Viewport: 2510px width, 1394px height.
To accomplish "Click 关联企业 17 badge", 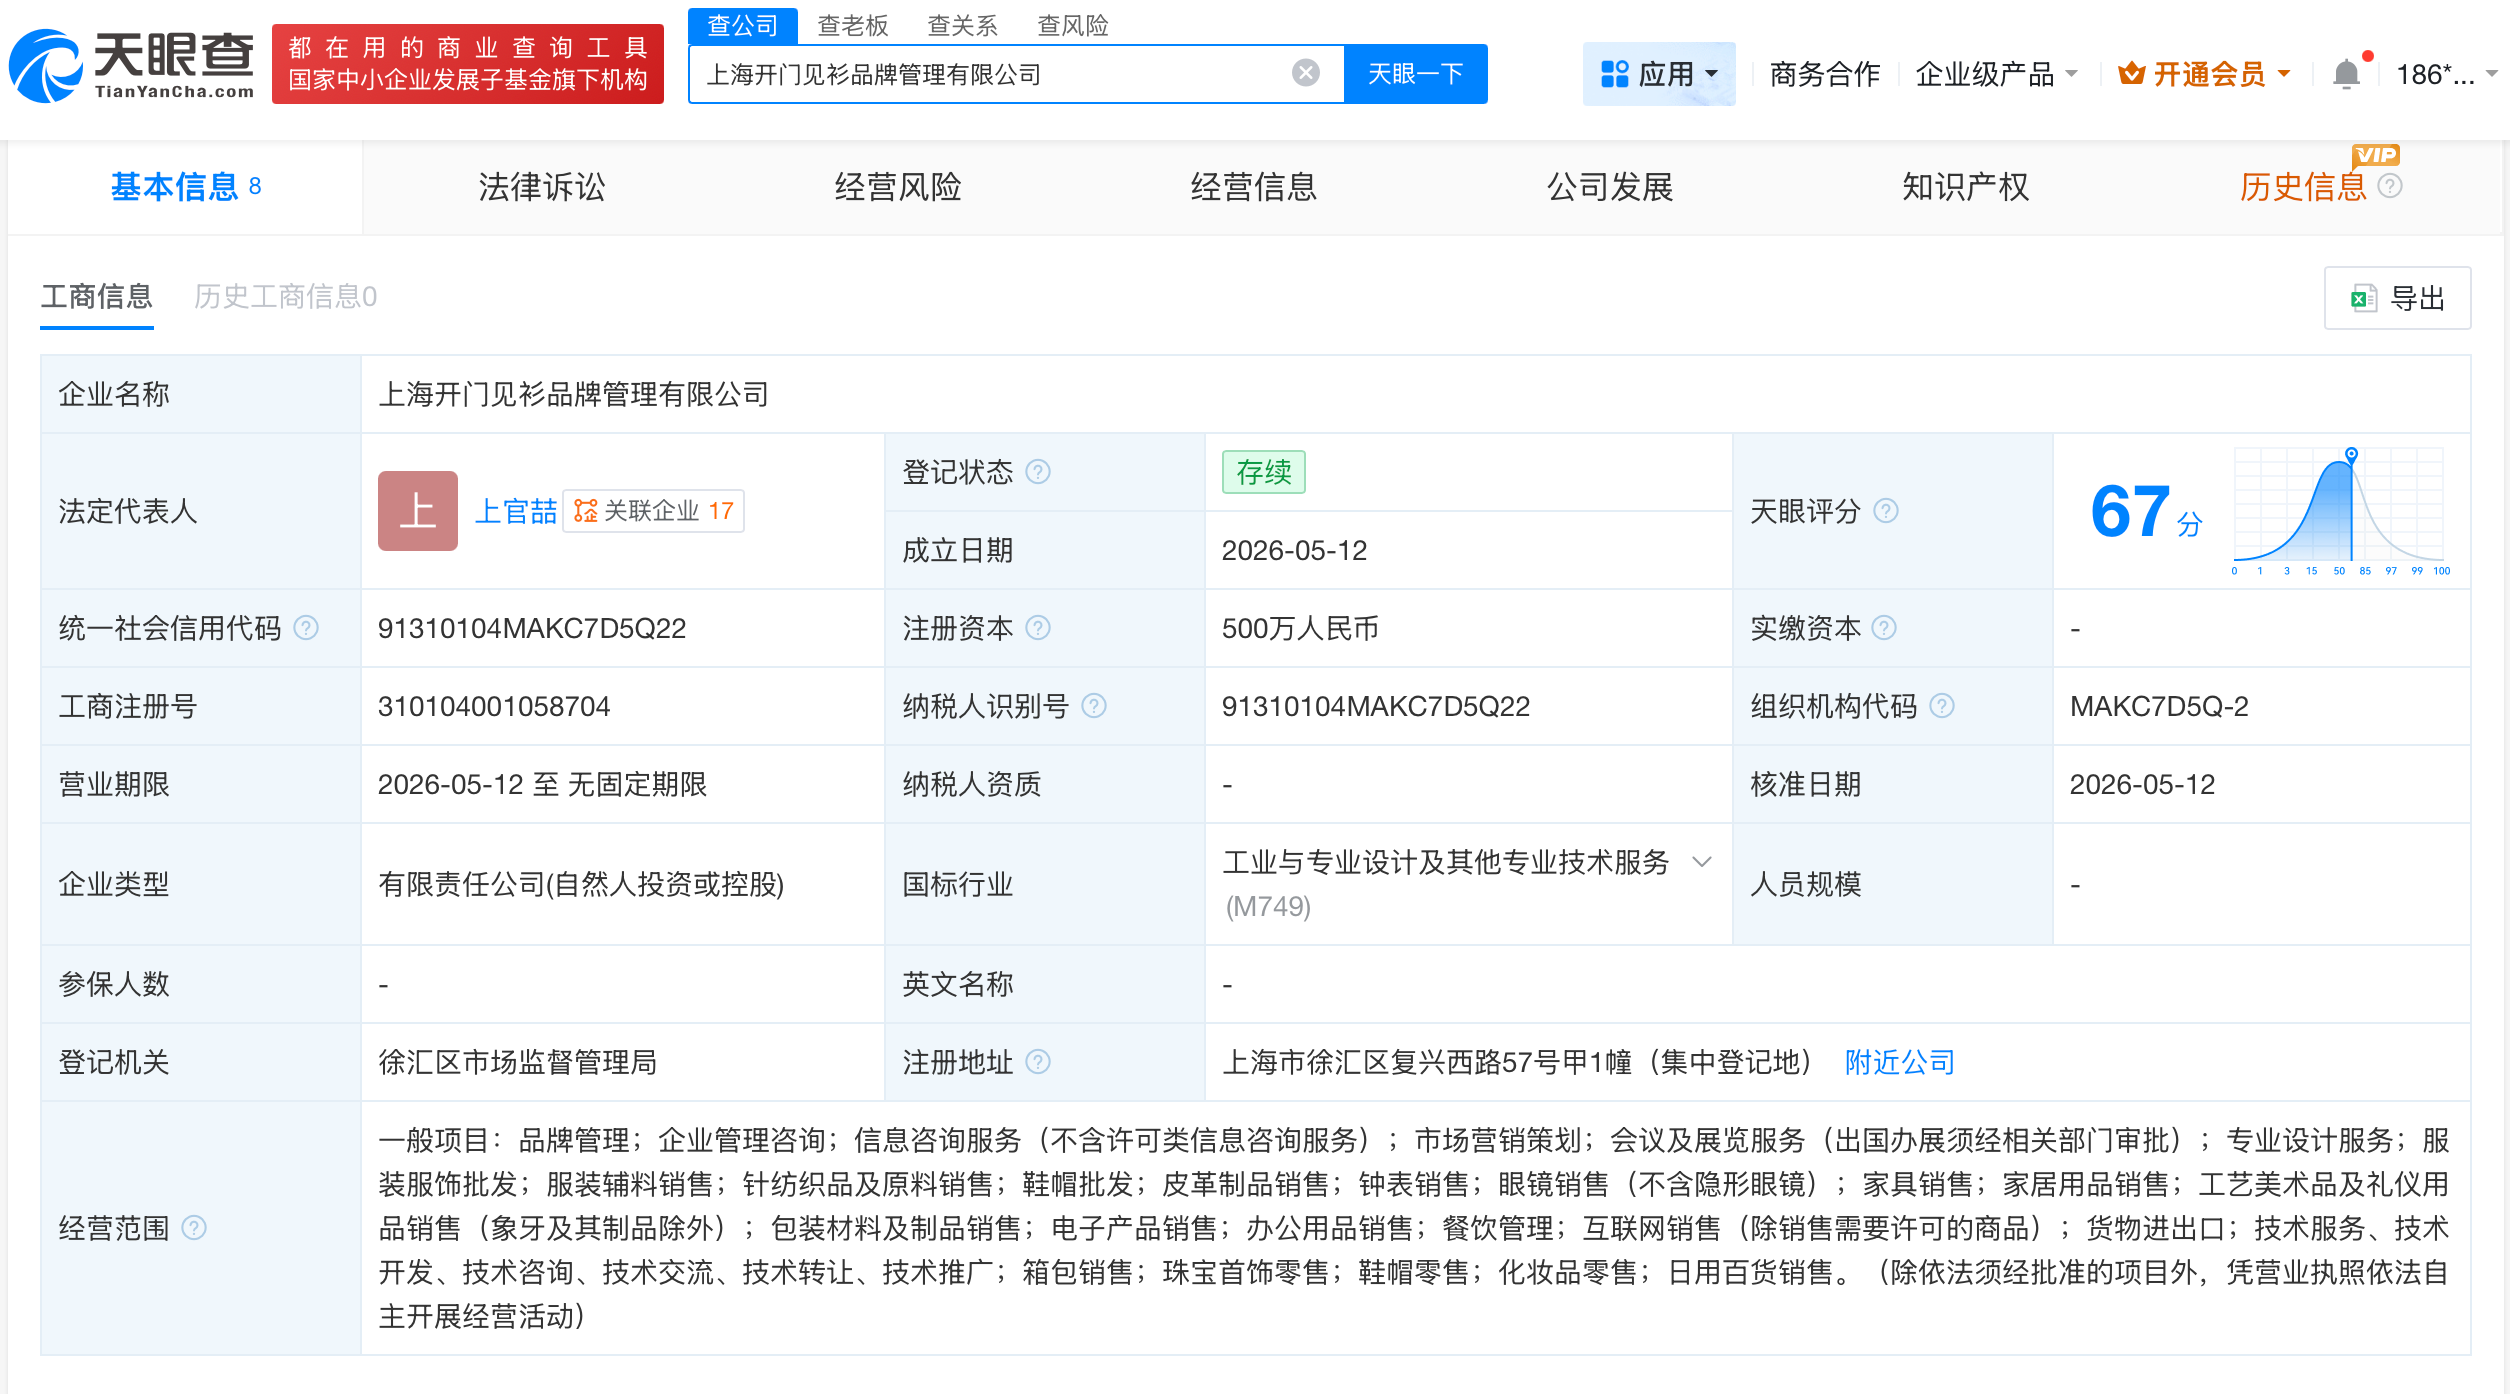I will pyautogui.click(x=653, y=511).
